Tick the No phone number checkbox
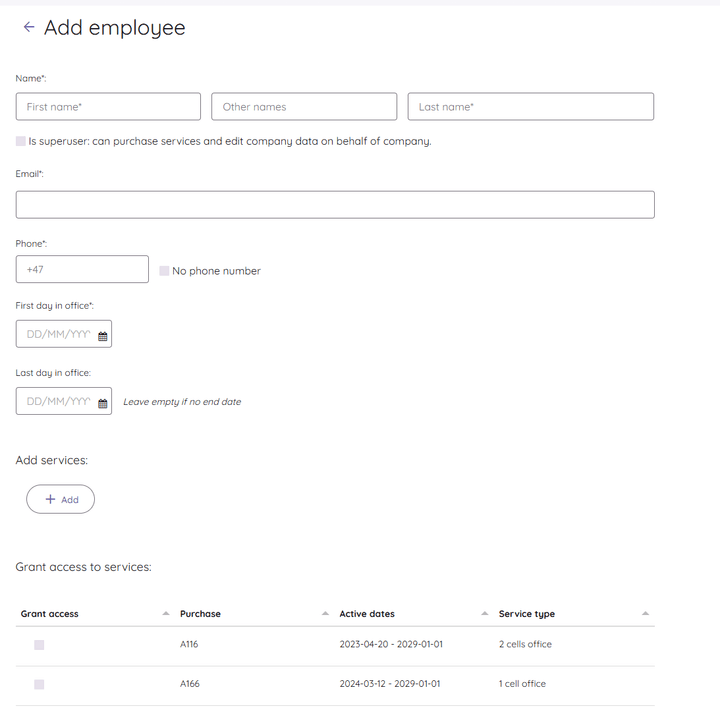This screenshot has height=709, width=720. [x=164, y=270]
